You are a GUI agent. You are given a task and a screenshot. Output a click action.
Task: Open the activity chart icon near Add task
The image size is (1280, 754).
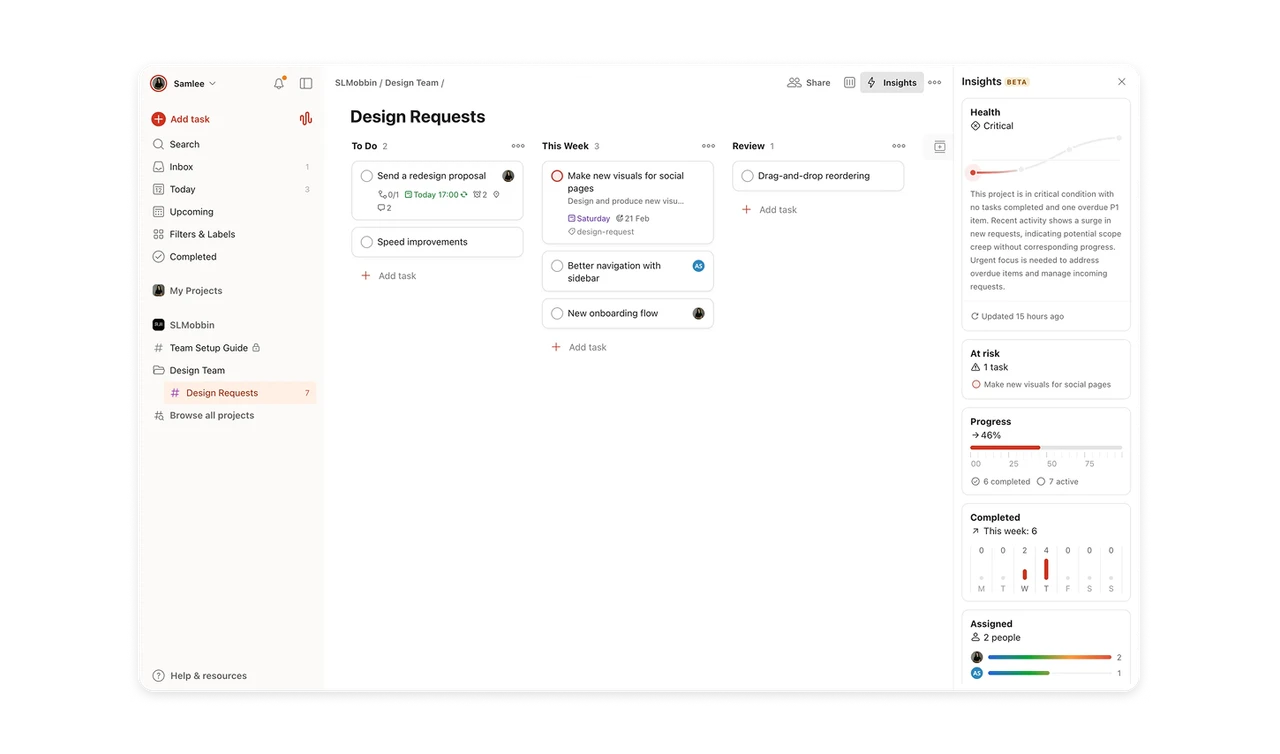305,118
